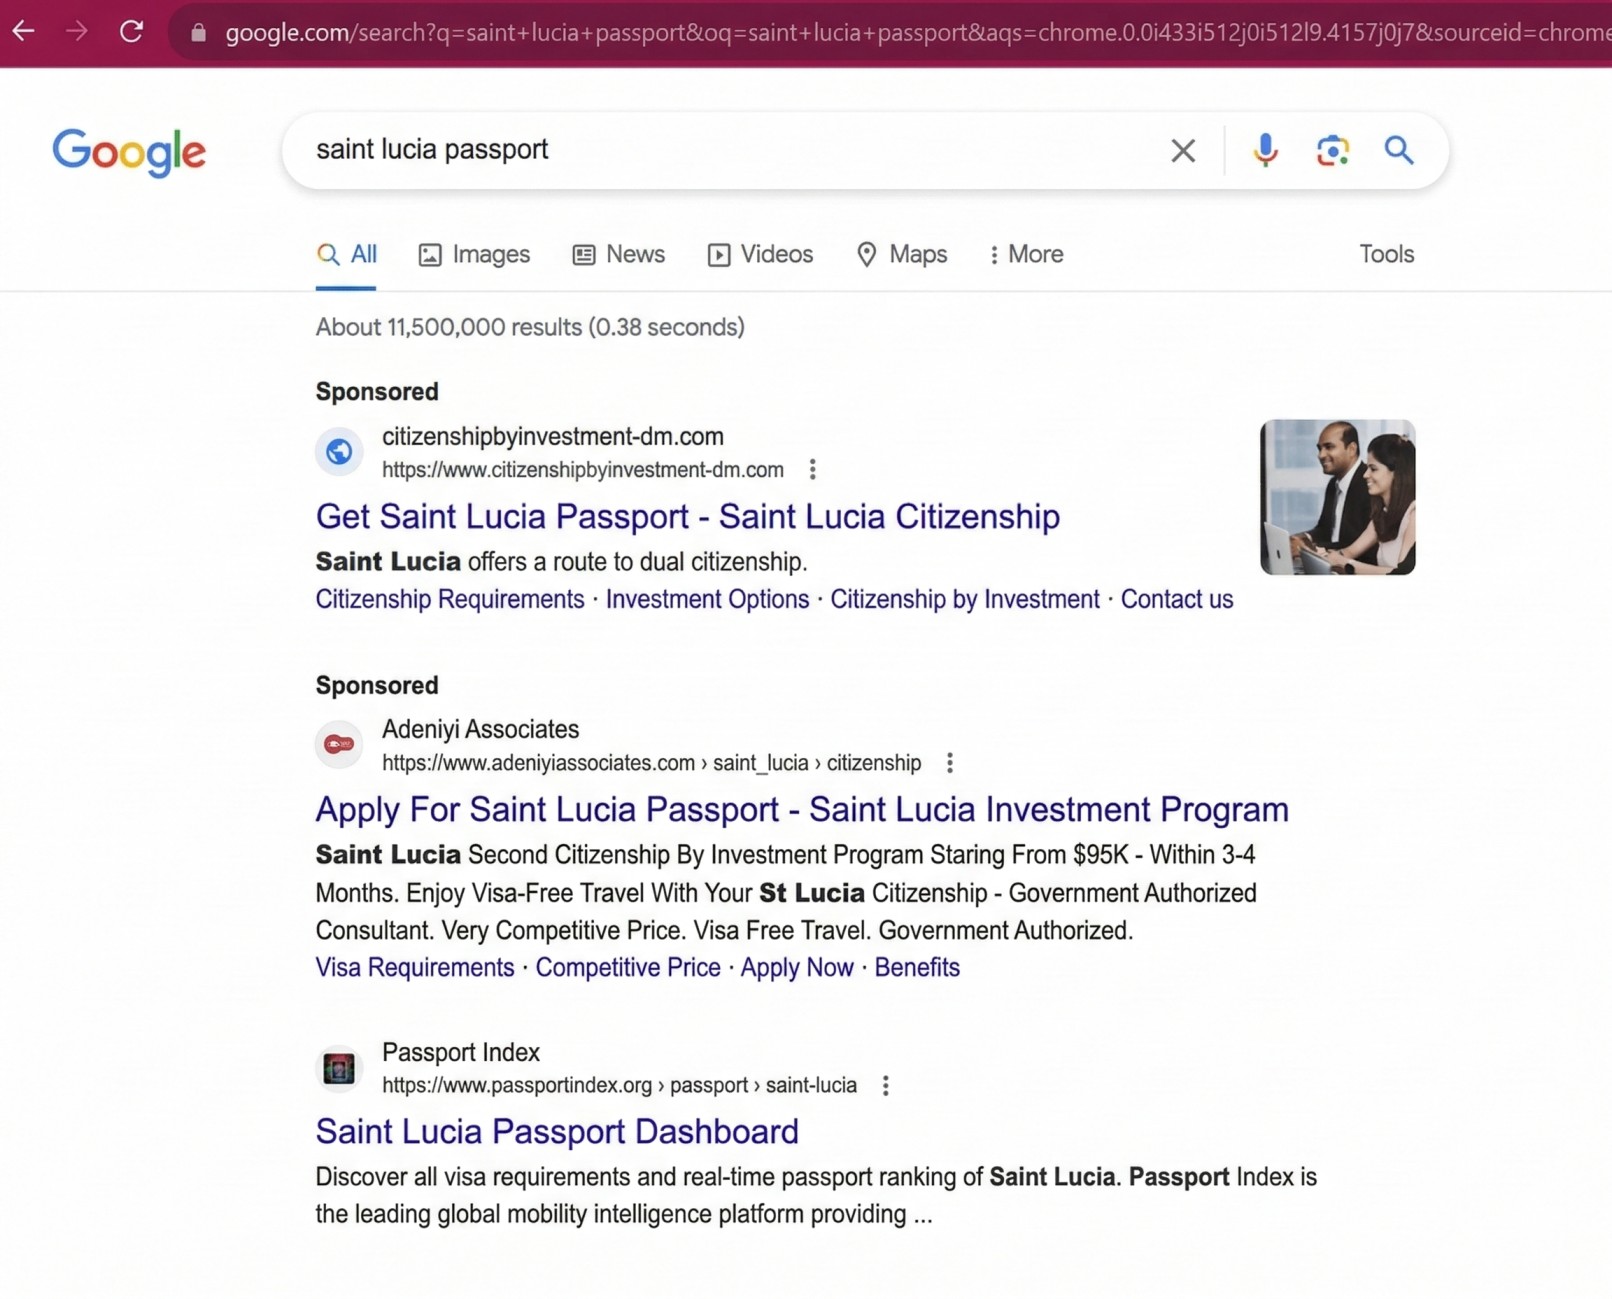Switch to the Images tab
This screenshot has width=1612, height=1299.
click(x=474, y=255)
